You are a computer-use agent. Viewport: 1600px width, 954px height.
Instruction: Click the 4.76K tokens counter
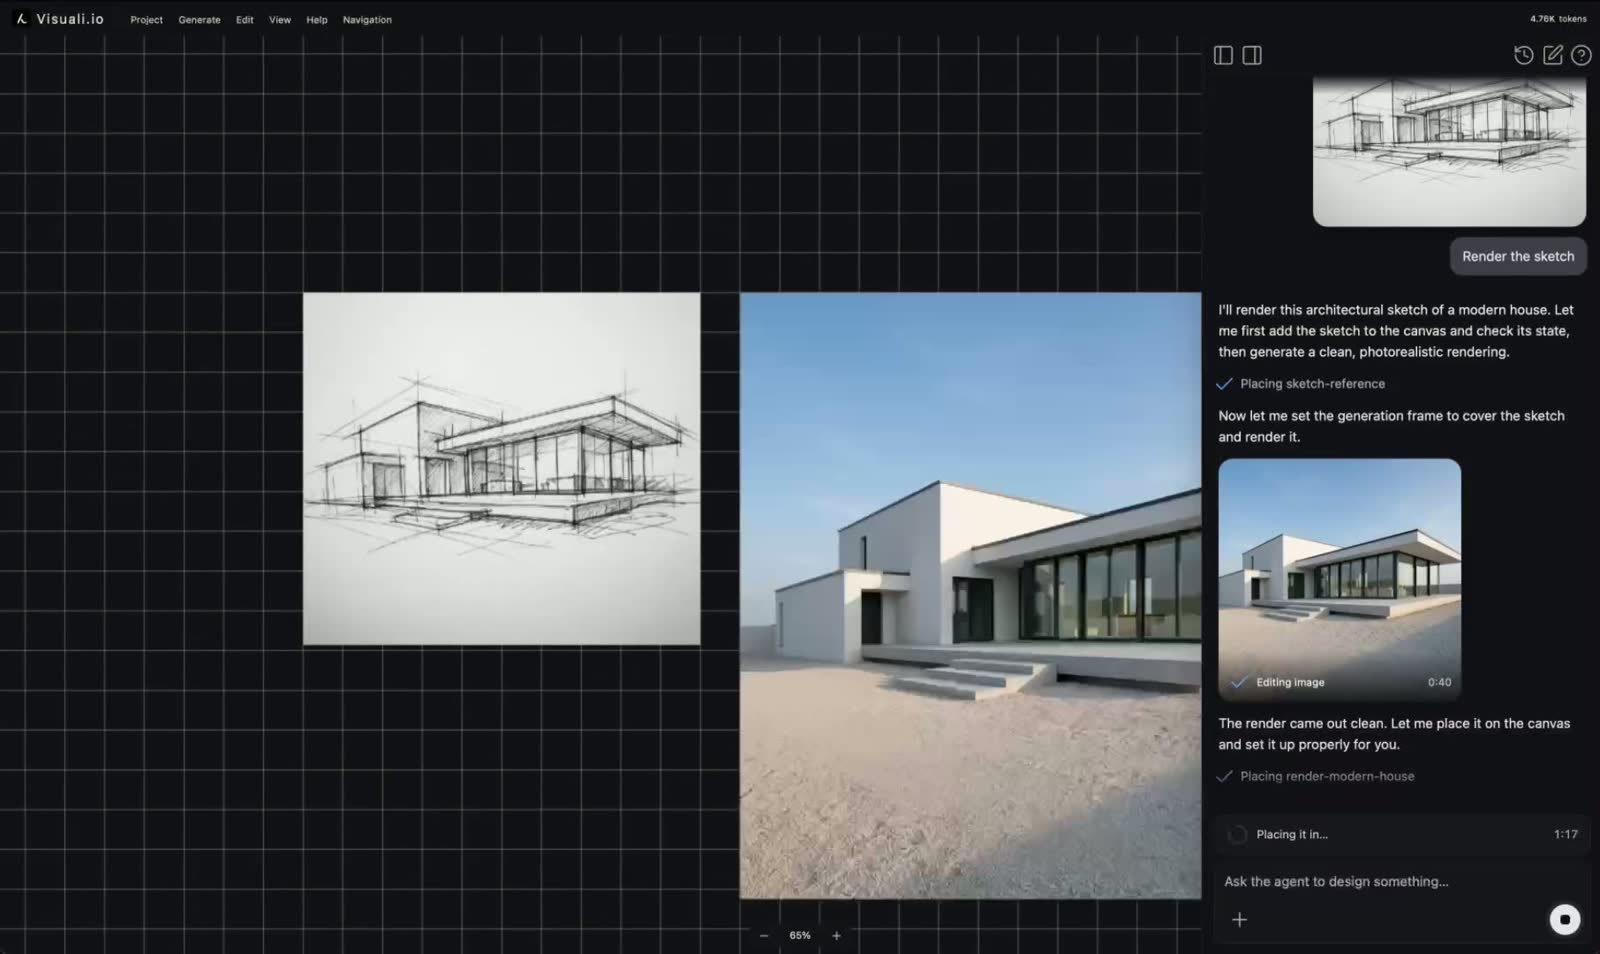point(1558,19)
